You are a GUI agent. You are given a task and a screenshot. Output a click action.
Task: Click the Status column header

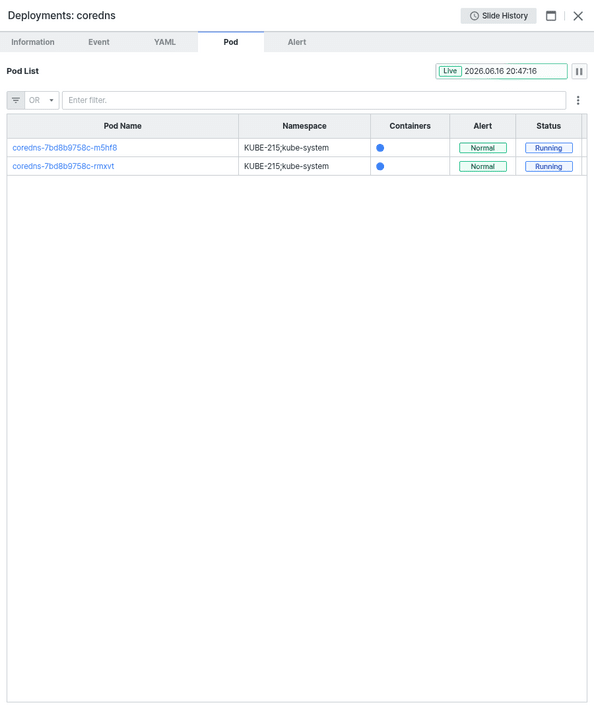coord(549,126)
